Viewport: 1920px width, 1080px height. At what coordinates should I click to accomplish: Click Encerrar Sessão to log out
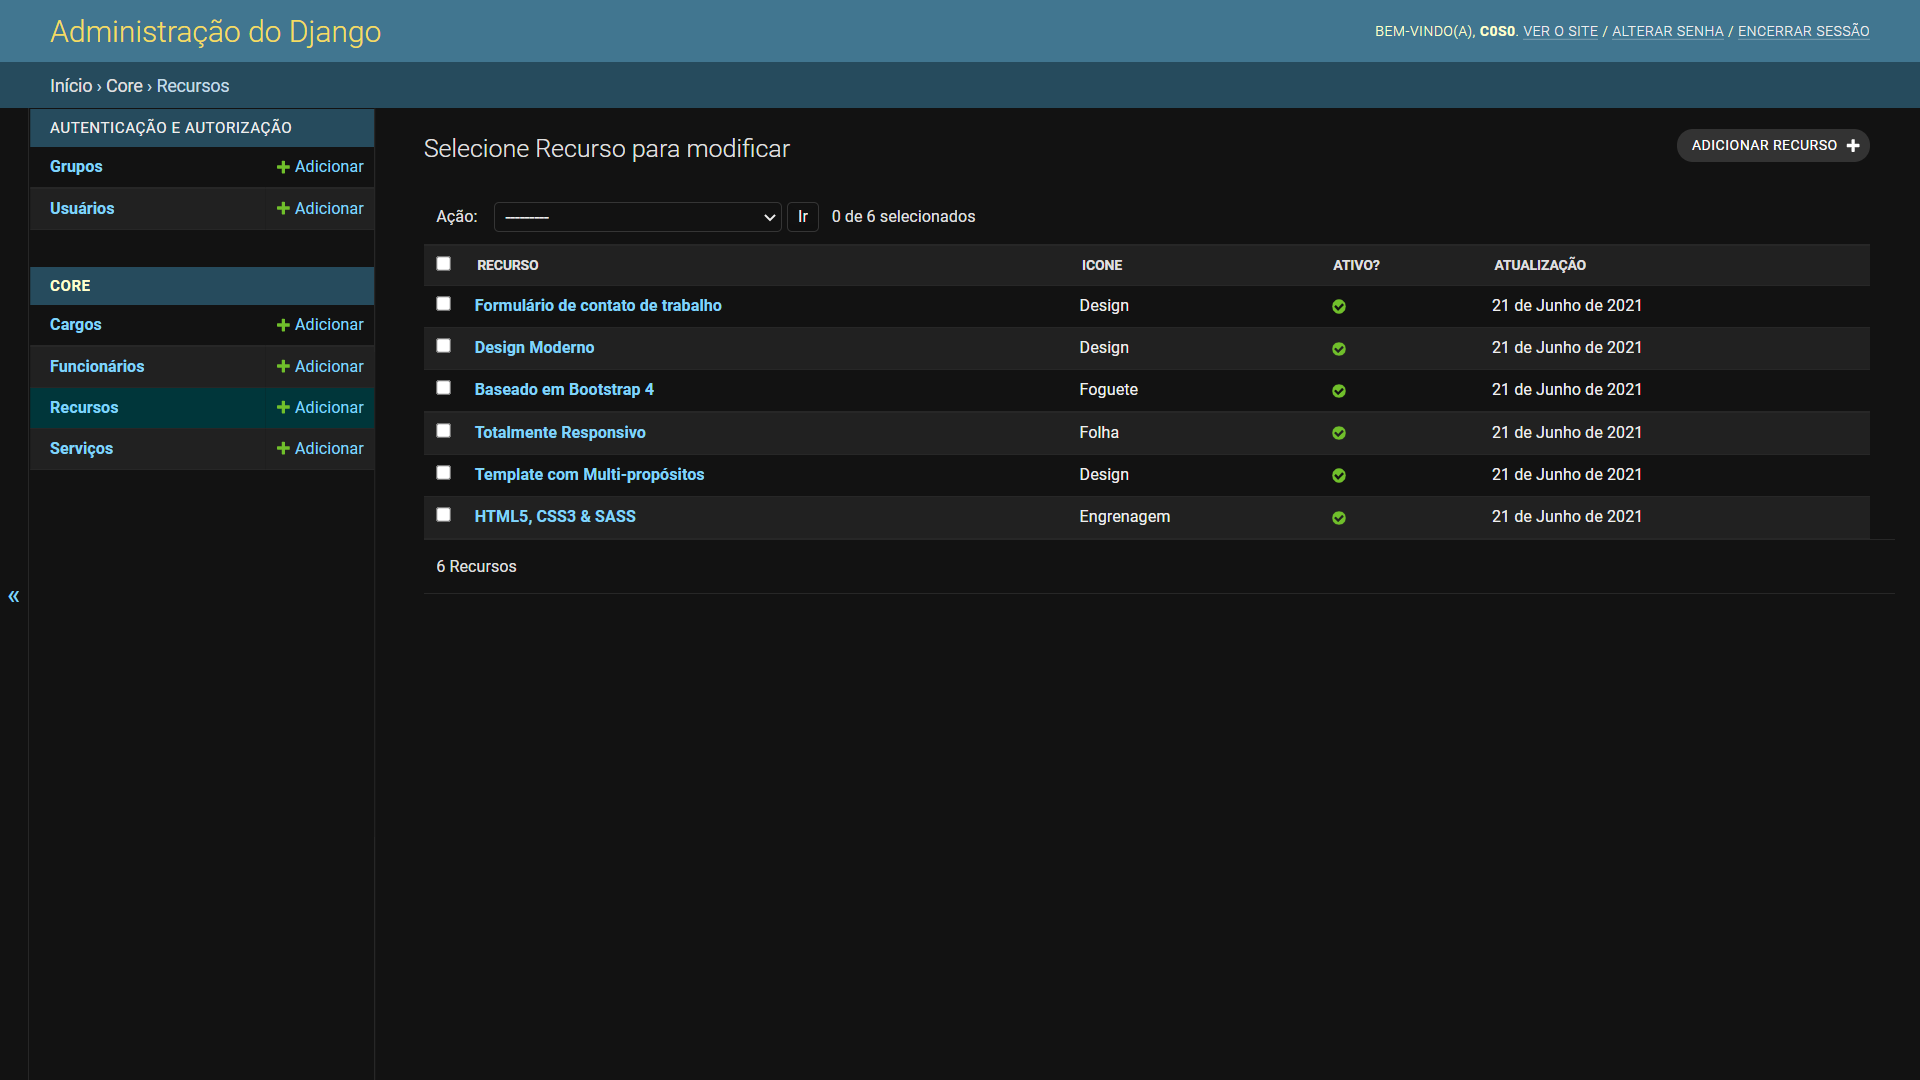point(1803,32)
